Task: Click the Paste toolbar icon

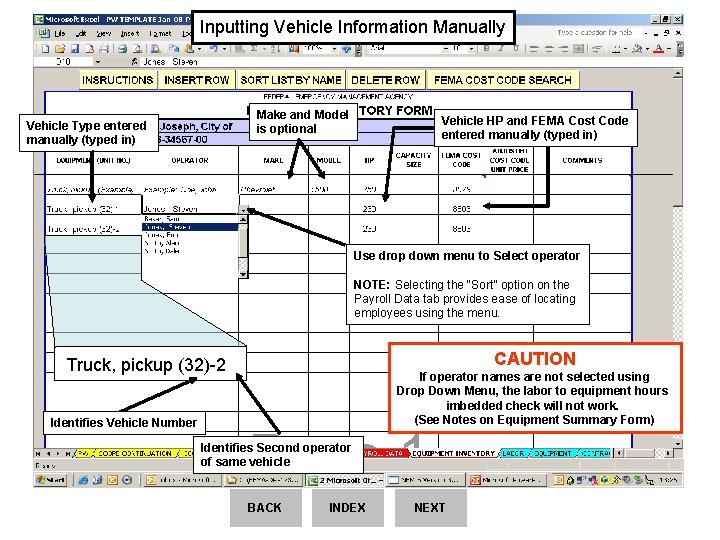Action: pos(189,49)
